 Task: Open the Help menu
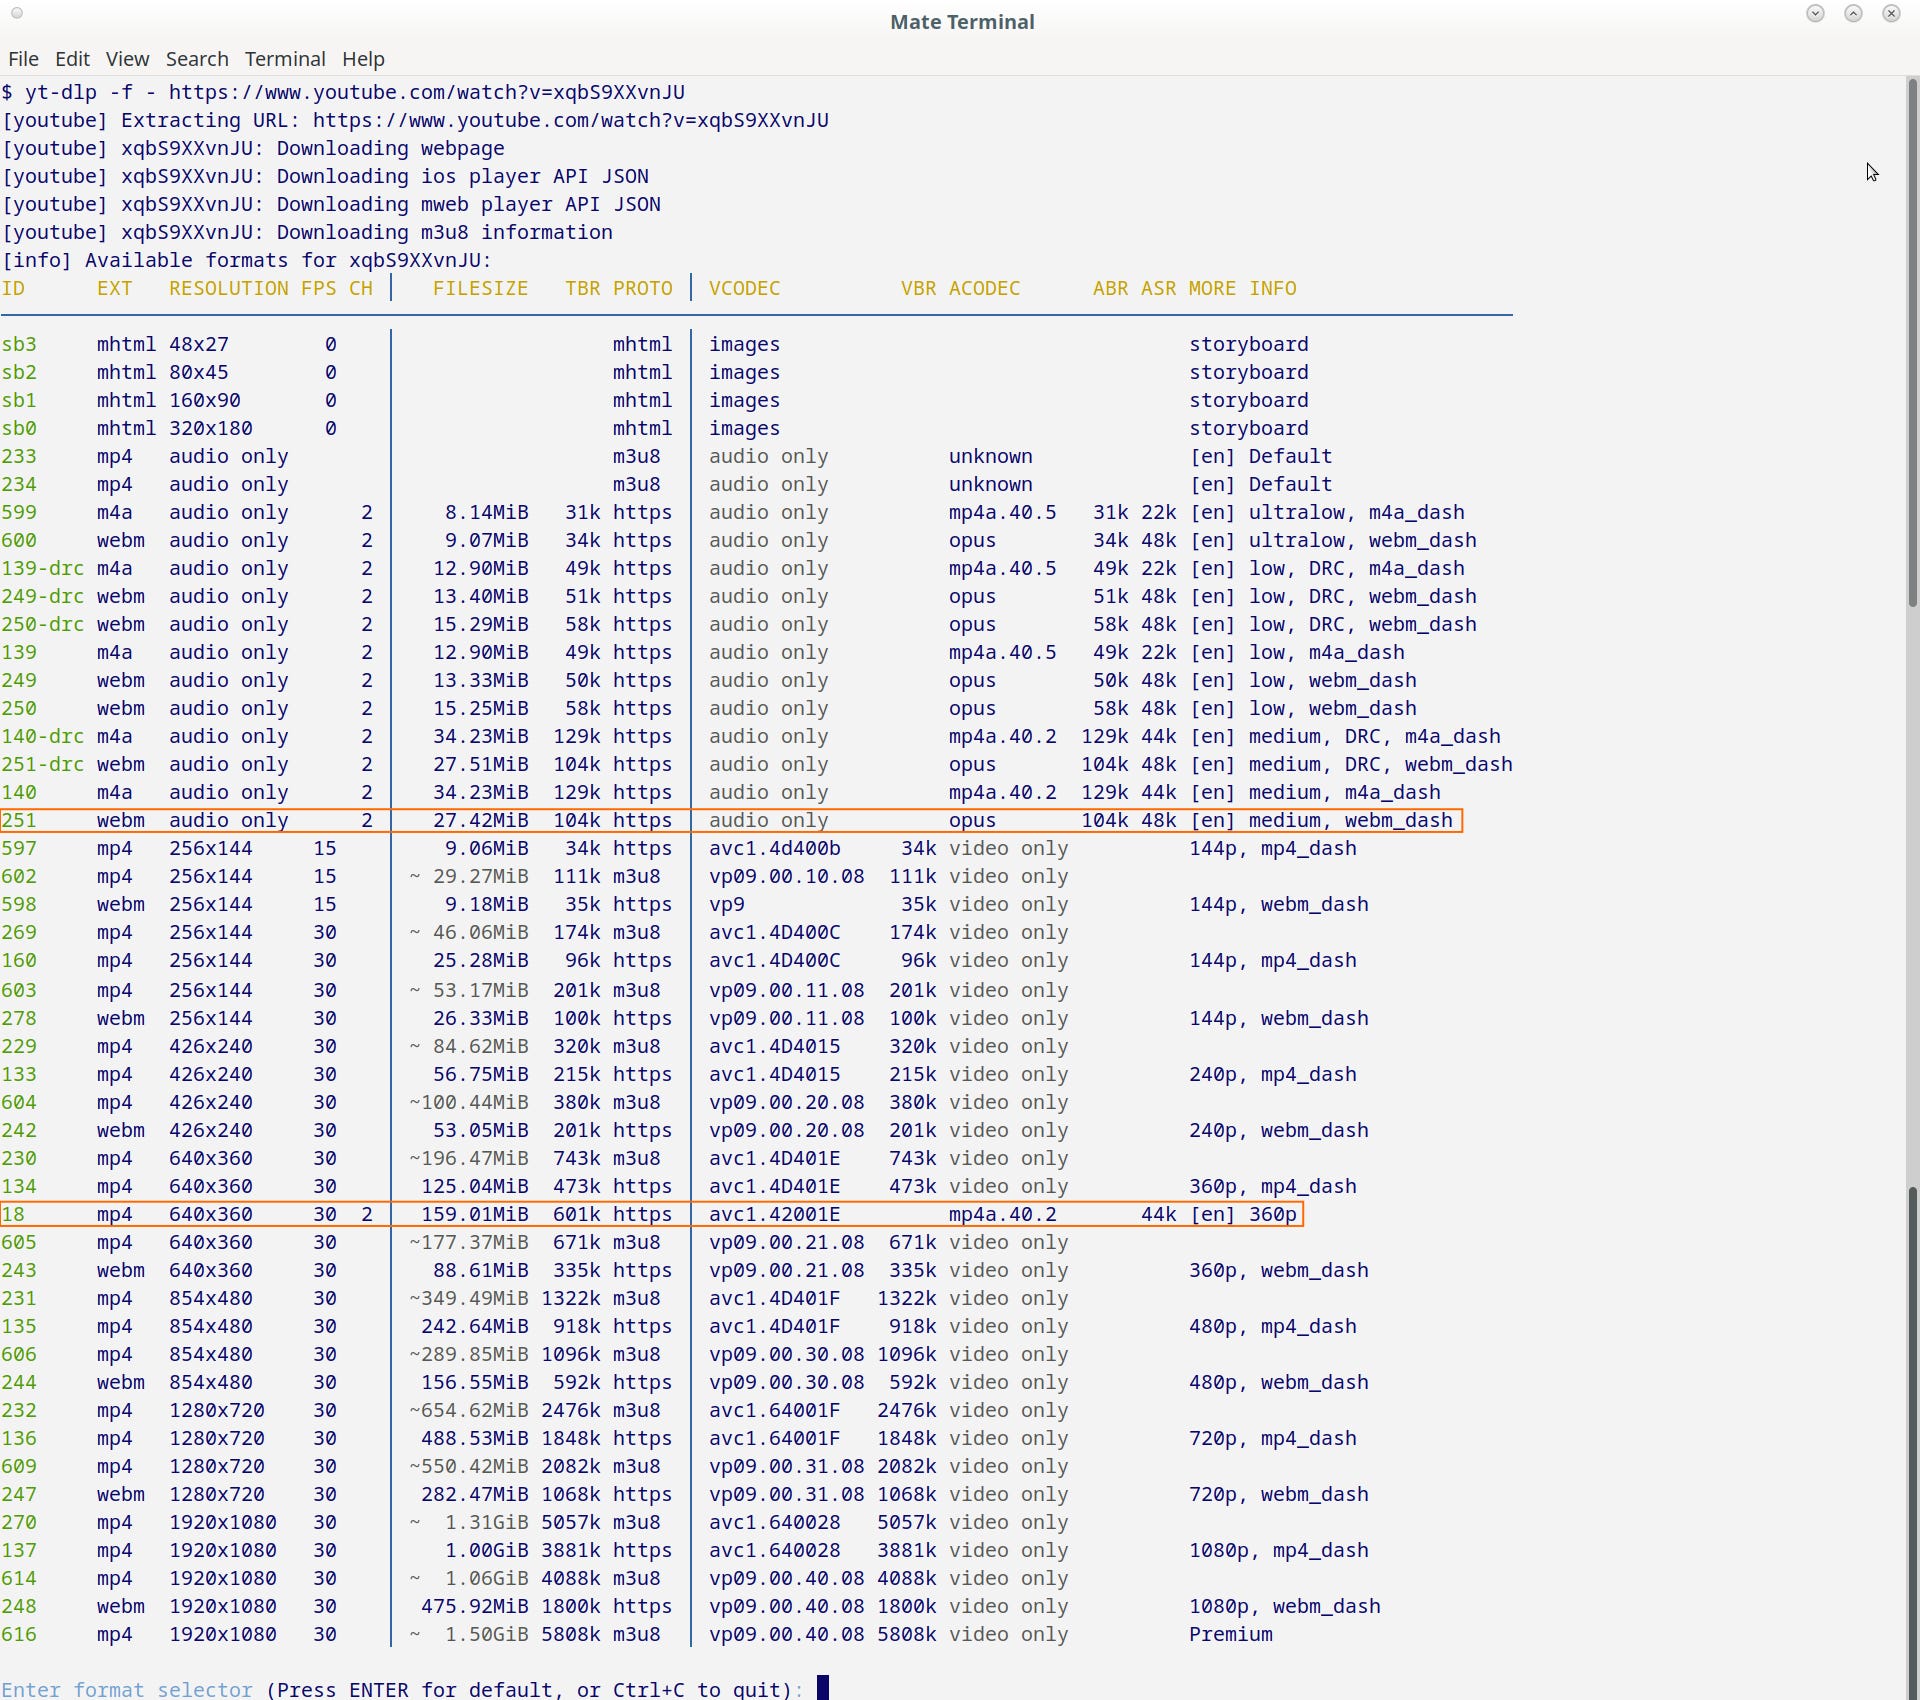(363, 59)
